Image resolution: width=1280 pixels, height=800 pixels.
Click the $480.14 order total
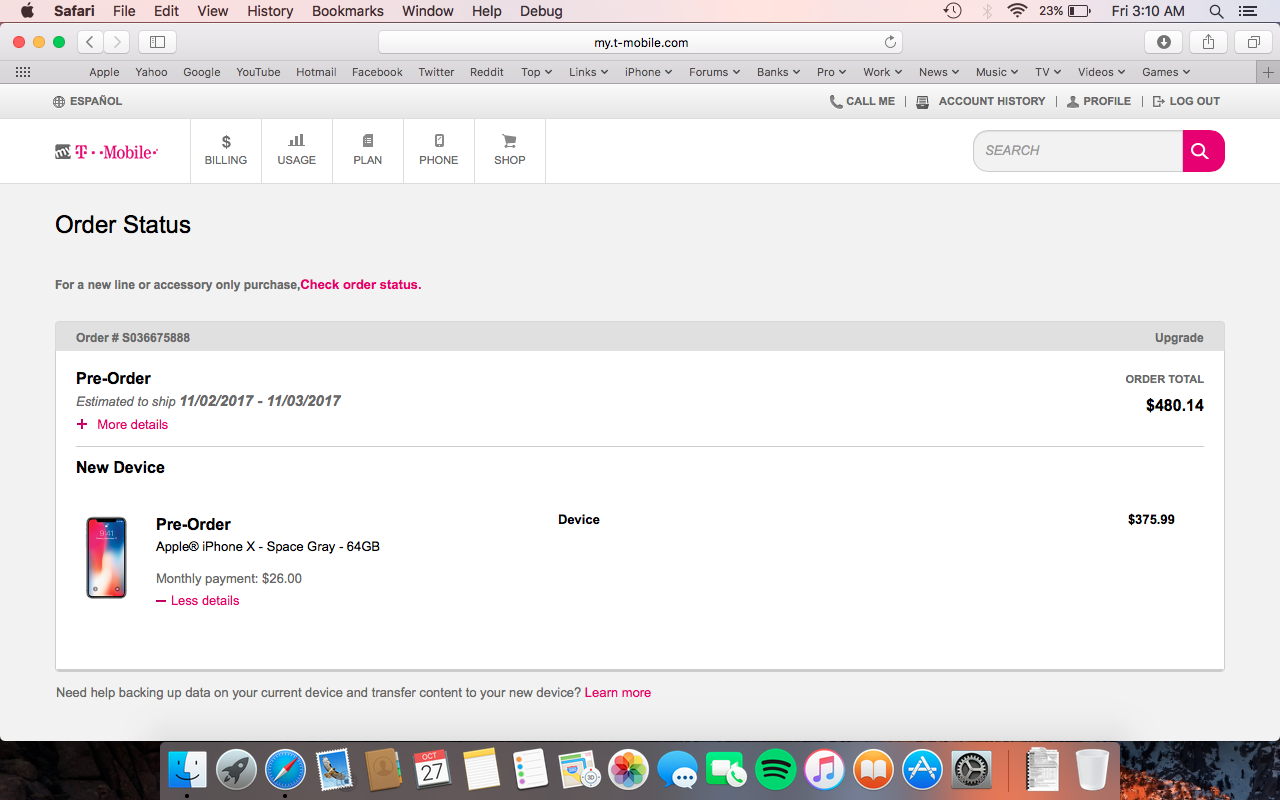click(1175, 406)
